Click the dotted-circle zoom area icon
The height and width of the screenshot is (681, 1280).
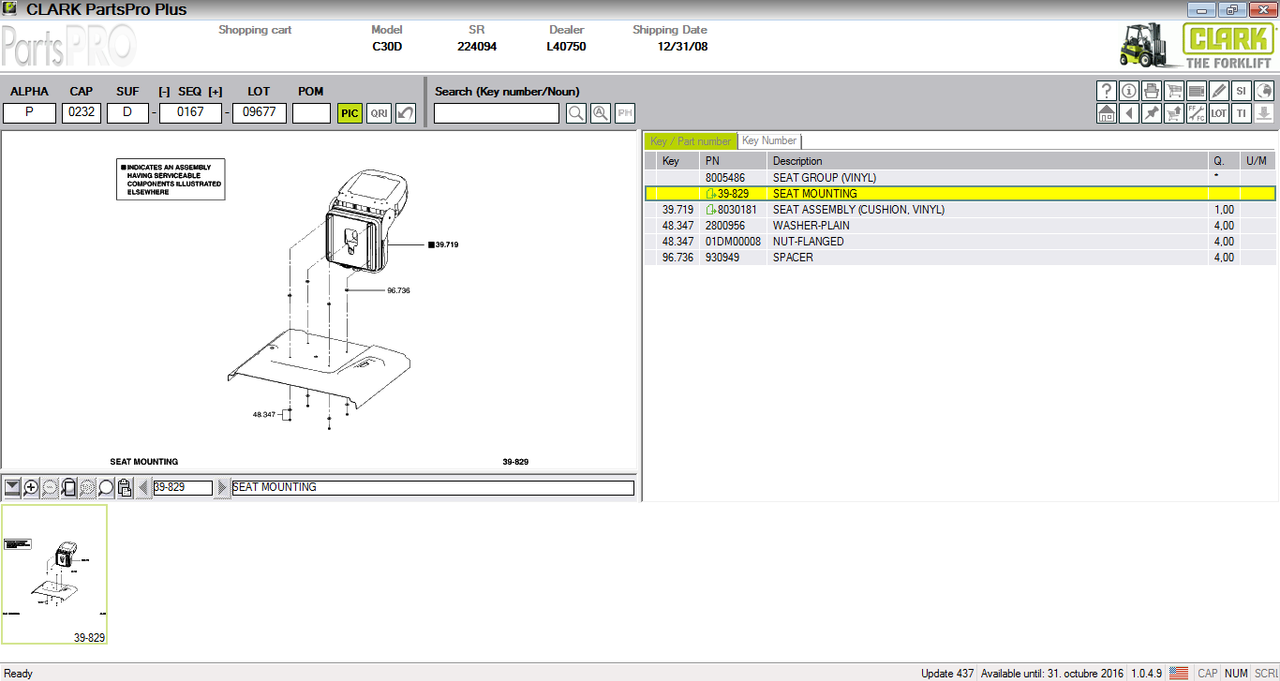coord(87,488)
